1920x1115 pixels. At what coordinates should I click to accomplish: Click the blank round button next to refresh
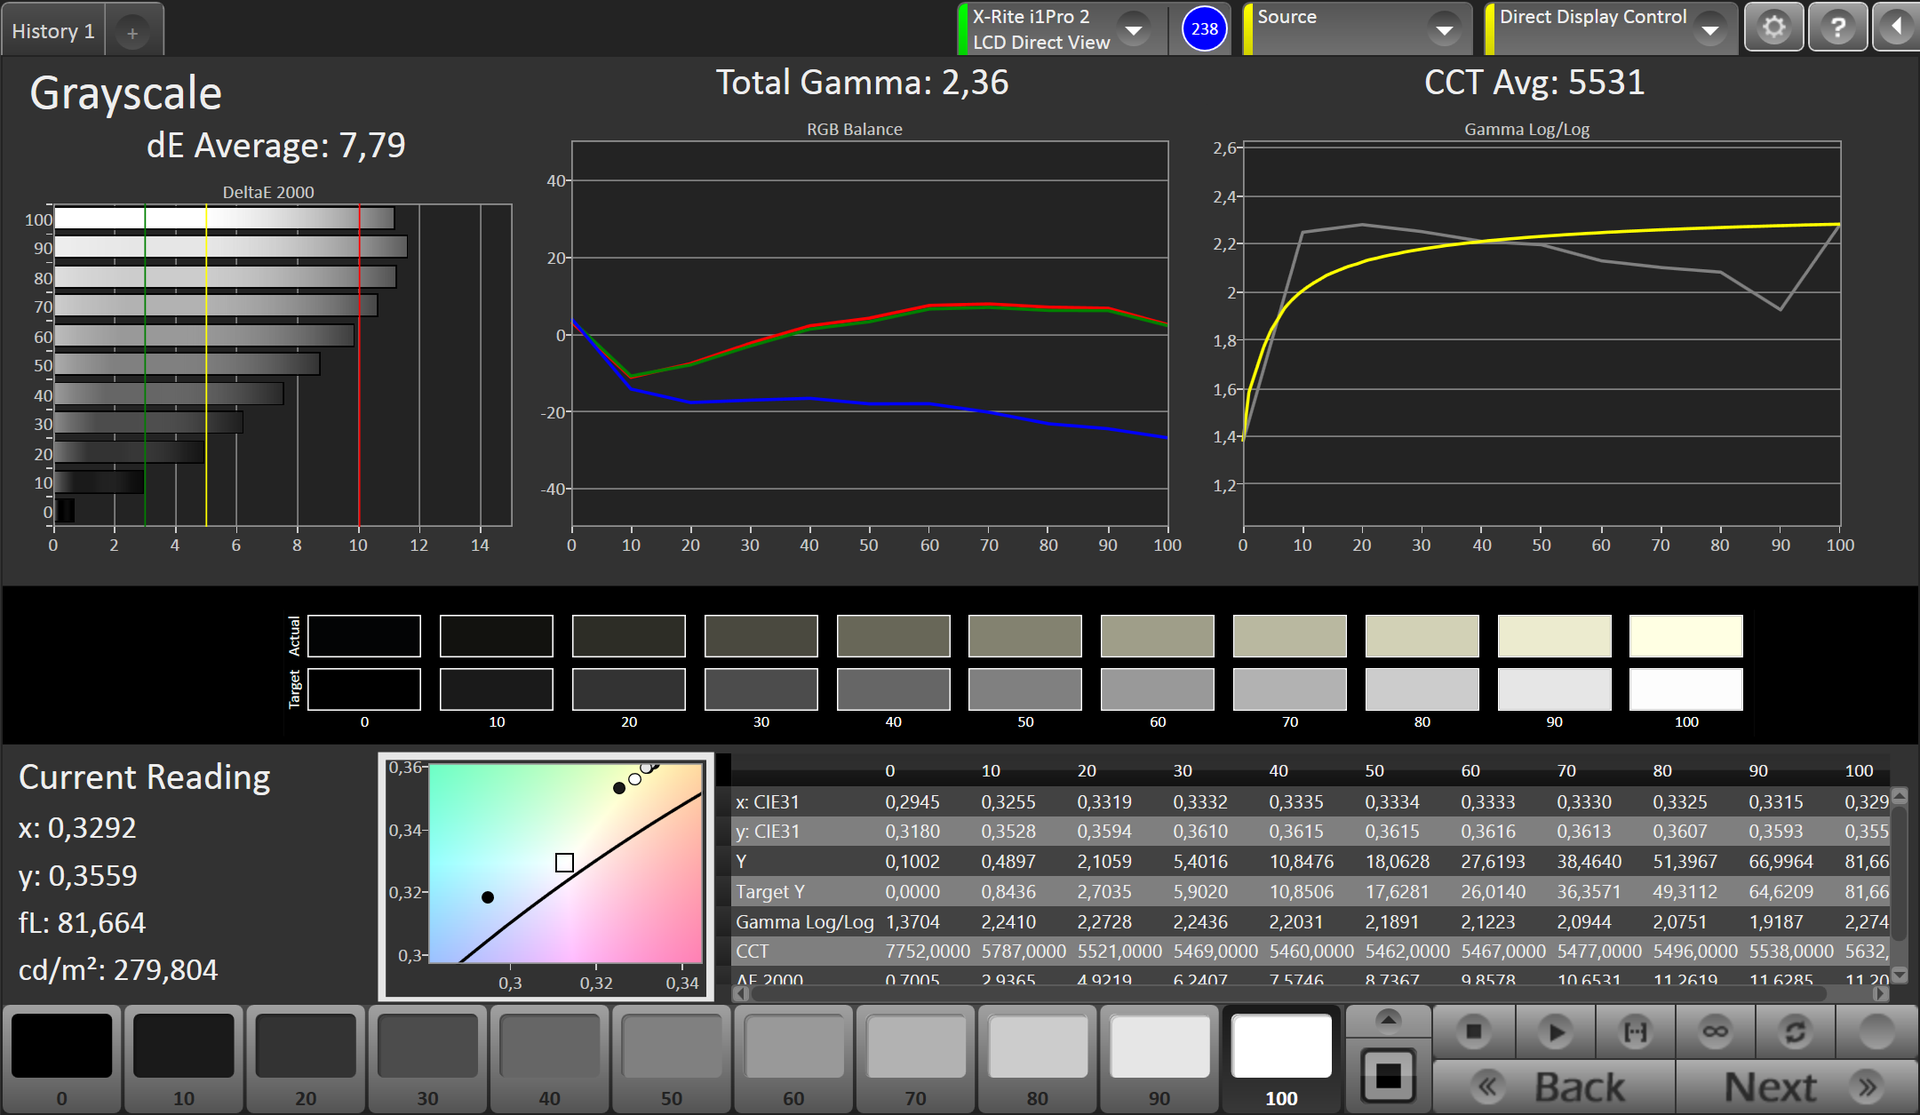(x=1876, y=1031)
